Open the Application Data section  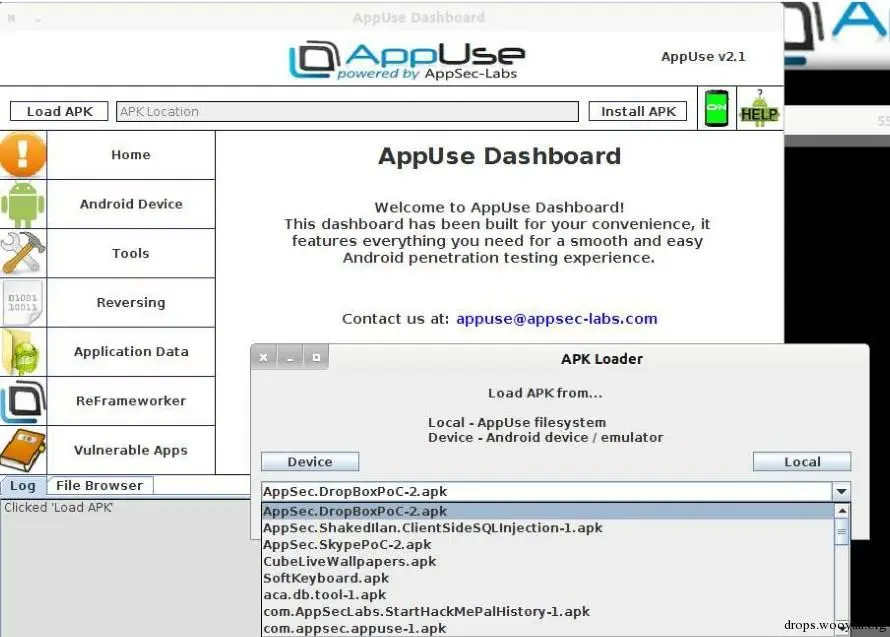[131, 352]
